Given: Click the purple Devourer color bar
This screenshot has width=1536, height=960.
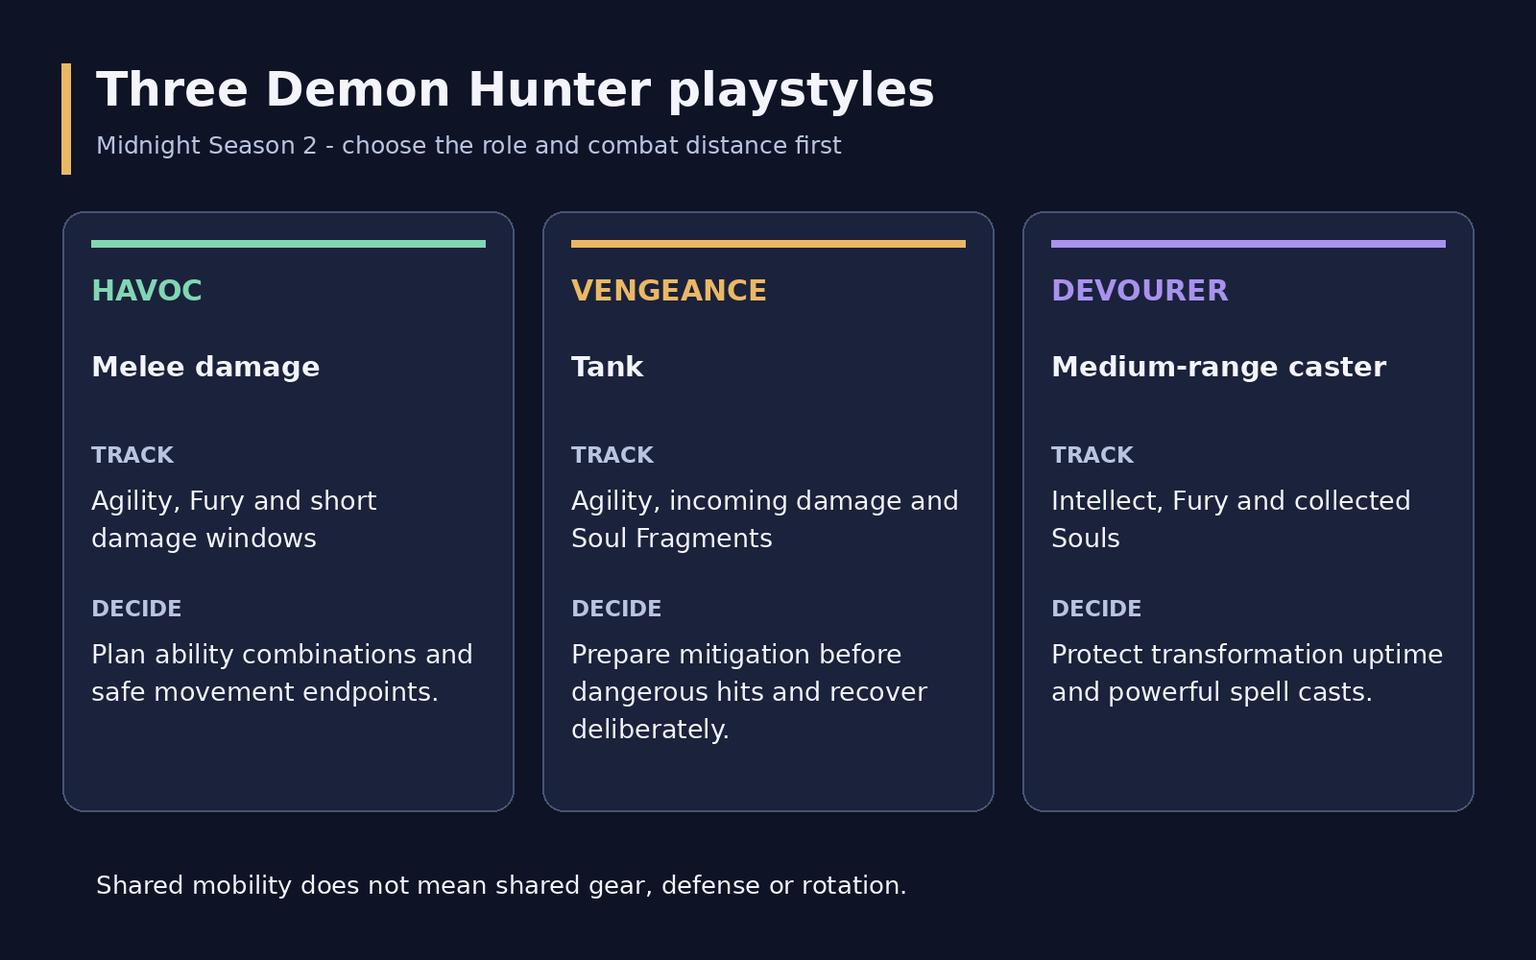Looking at the screenshot, I should [x=1248, y=244].
